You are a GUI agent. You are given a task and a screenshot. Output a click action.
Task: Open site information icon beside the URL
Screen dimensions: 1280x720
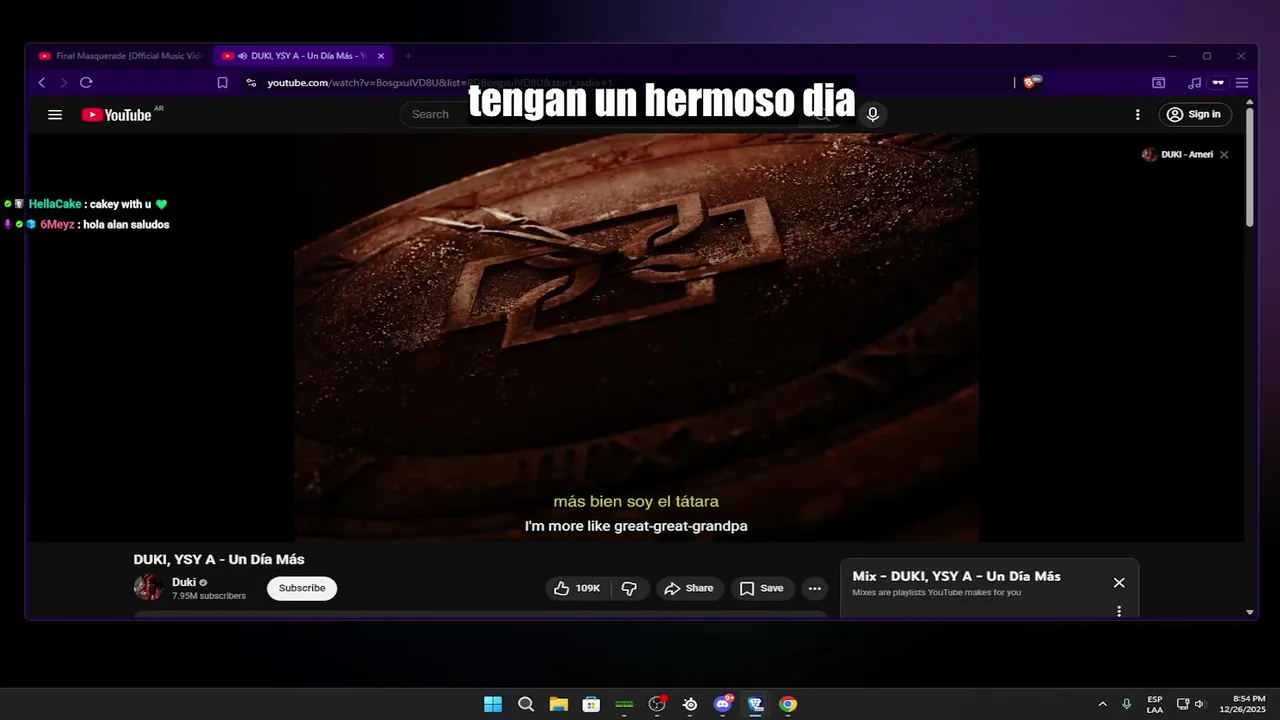[x=251, y=83]
